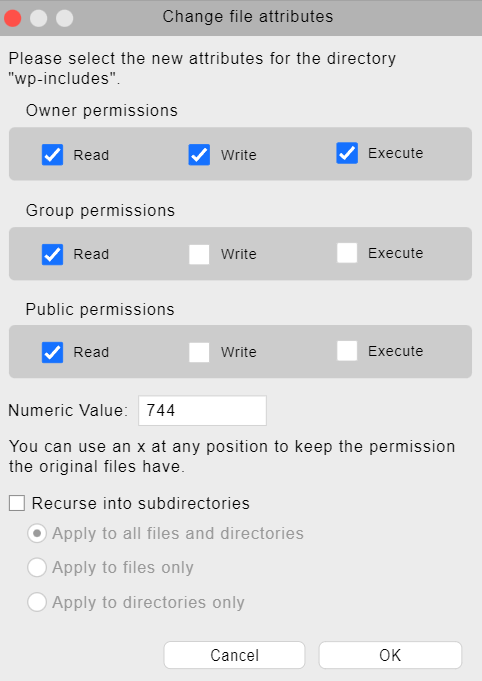
Task: Toggle Public Read permission checkbox
Action: (53, 352)
